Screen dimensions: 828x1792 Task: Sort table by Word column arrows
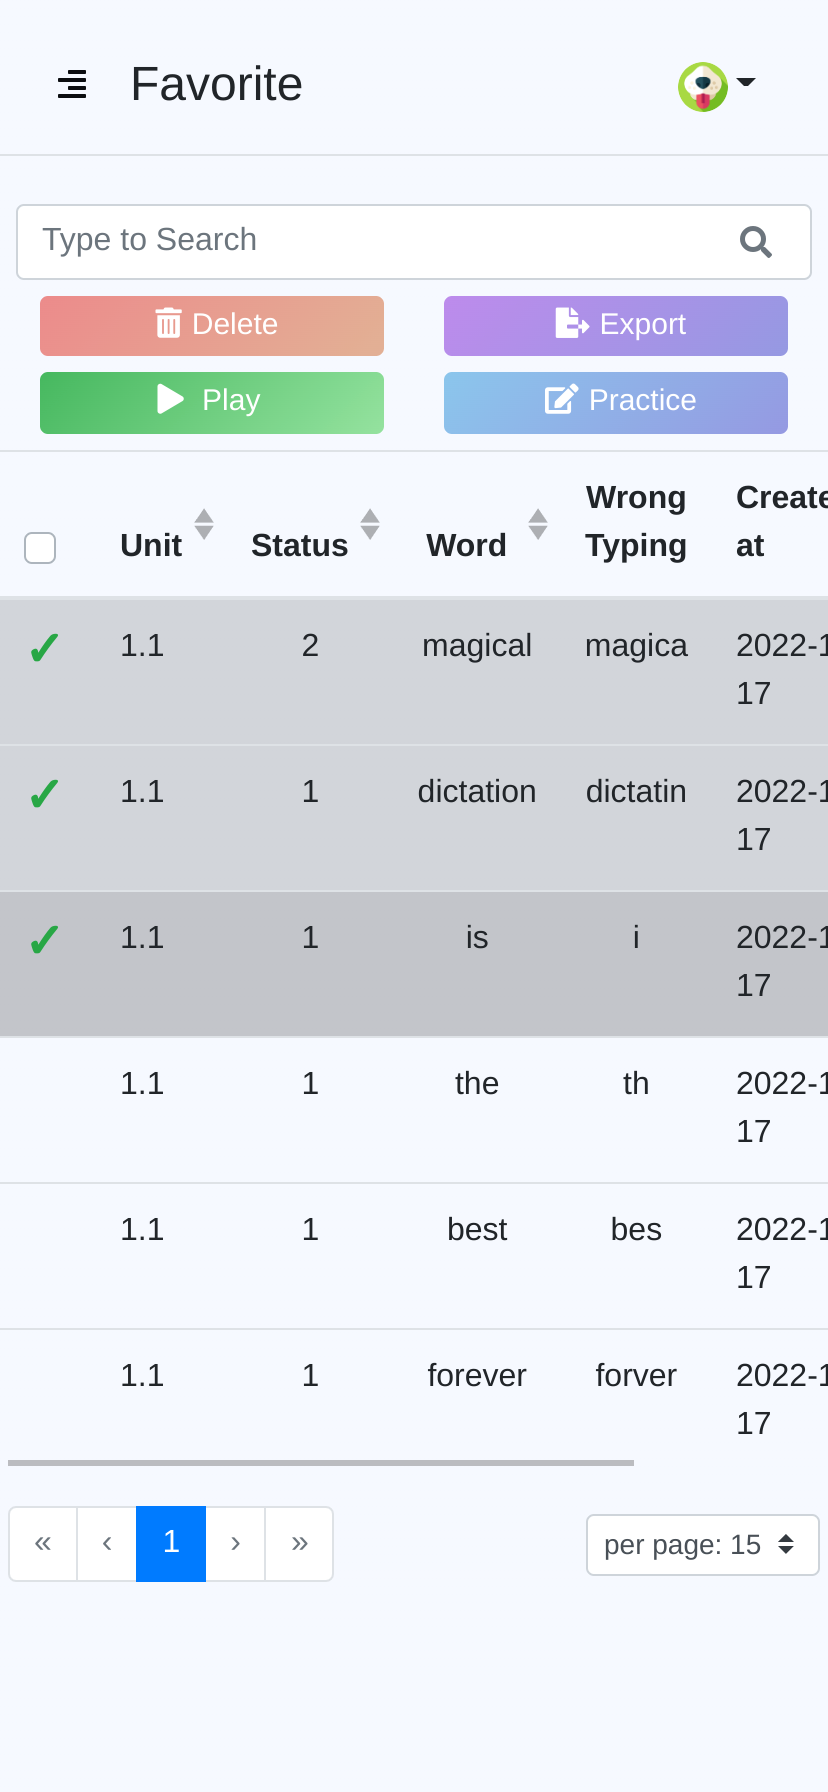[x=538, y=524]
